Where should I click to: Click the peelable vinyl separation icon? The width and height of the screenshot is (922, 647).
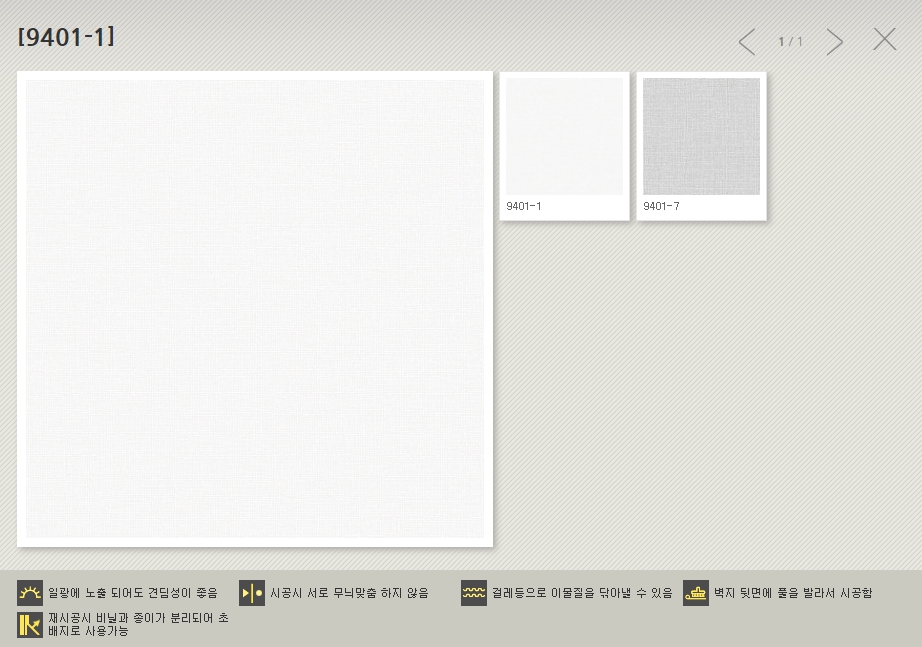(30, 624)
